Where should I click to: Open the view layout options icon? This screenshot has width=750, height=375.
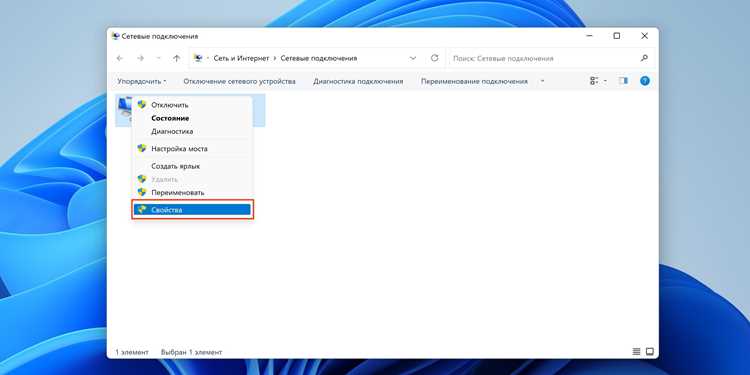tap(595, 81)
